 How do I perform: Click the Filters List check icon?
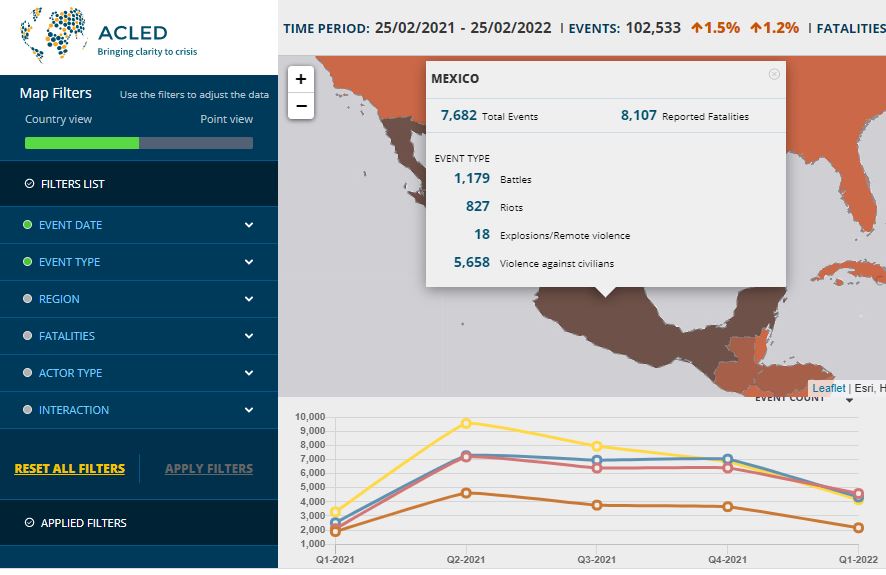coord(29,184)
